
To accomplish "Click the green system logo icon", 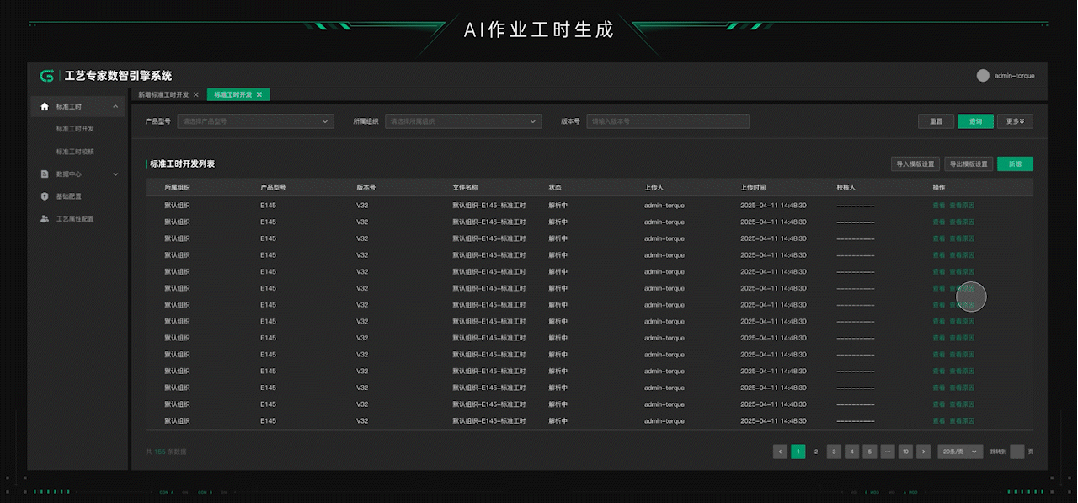I will click(47, 76).
